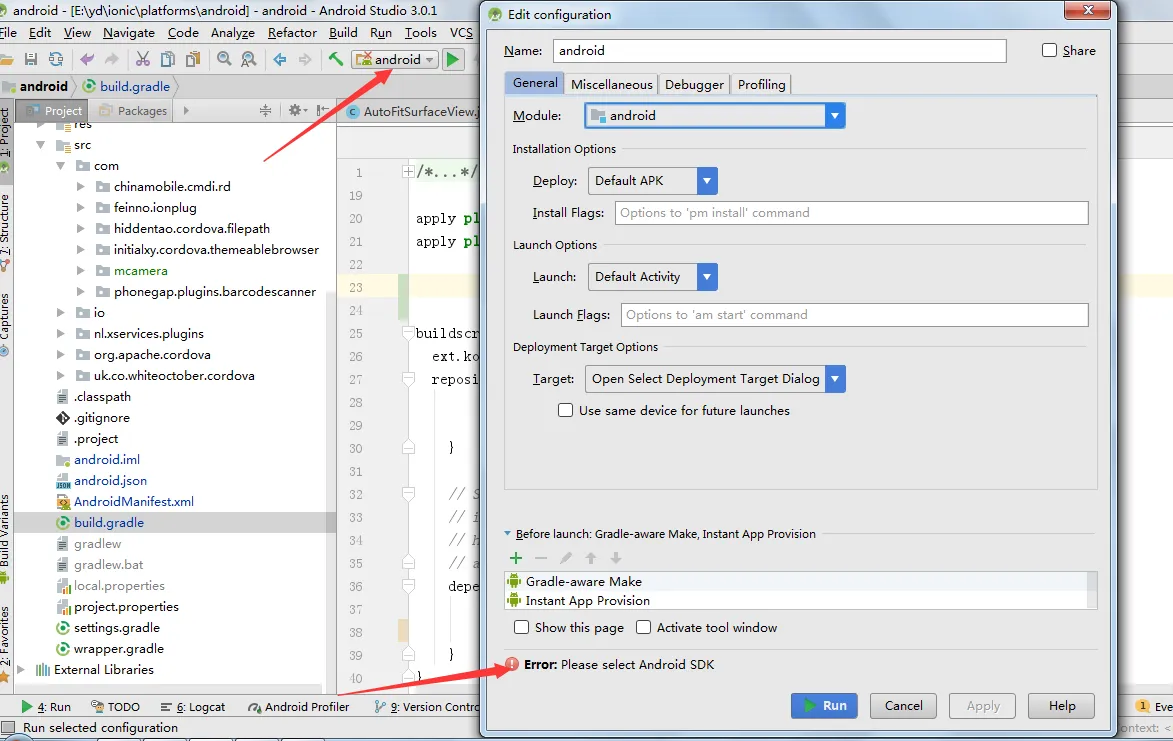The width and height of the screenshot is (1173, 741).
Task: Click the Make Project hammer icon
Action: pos(336,59)
